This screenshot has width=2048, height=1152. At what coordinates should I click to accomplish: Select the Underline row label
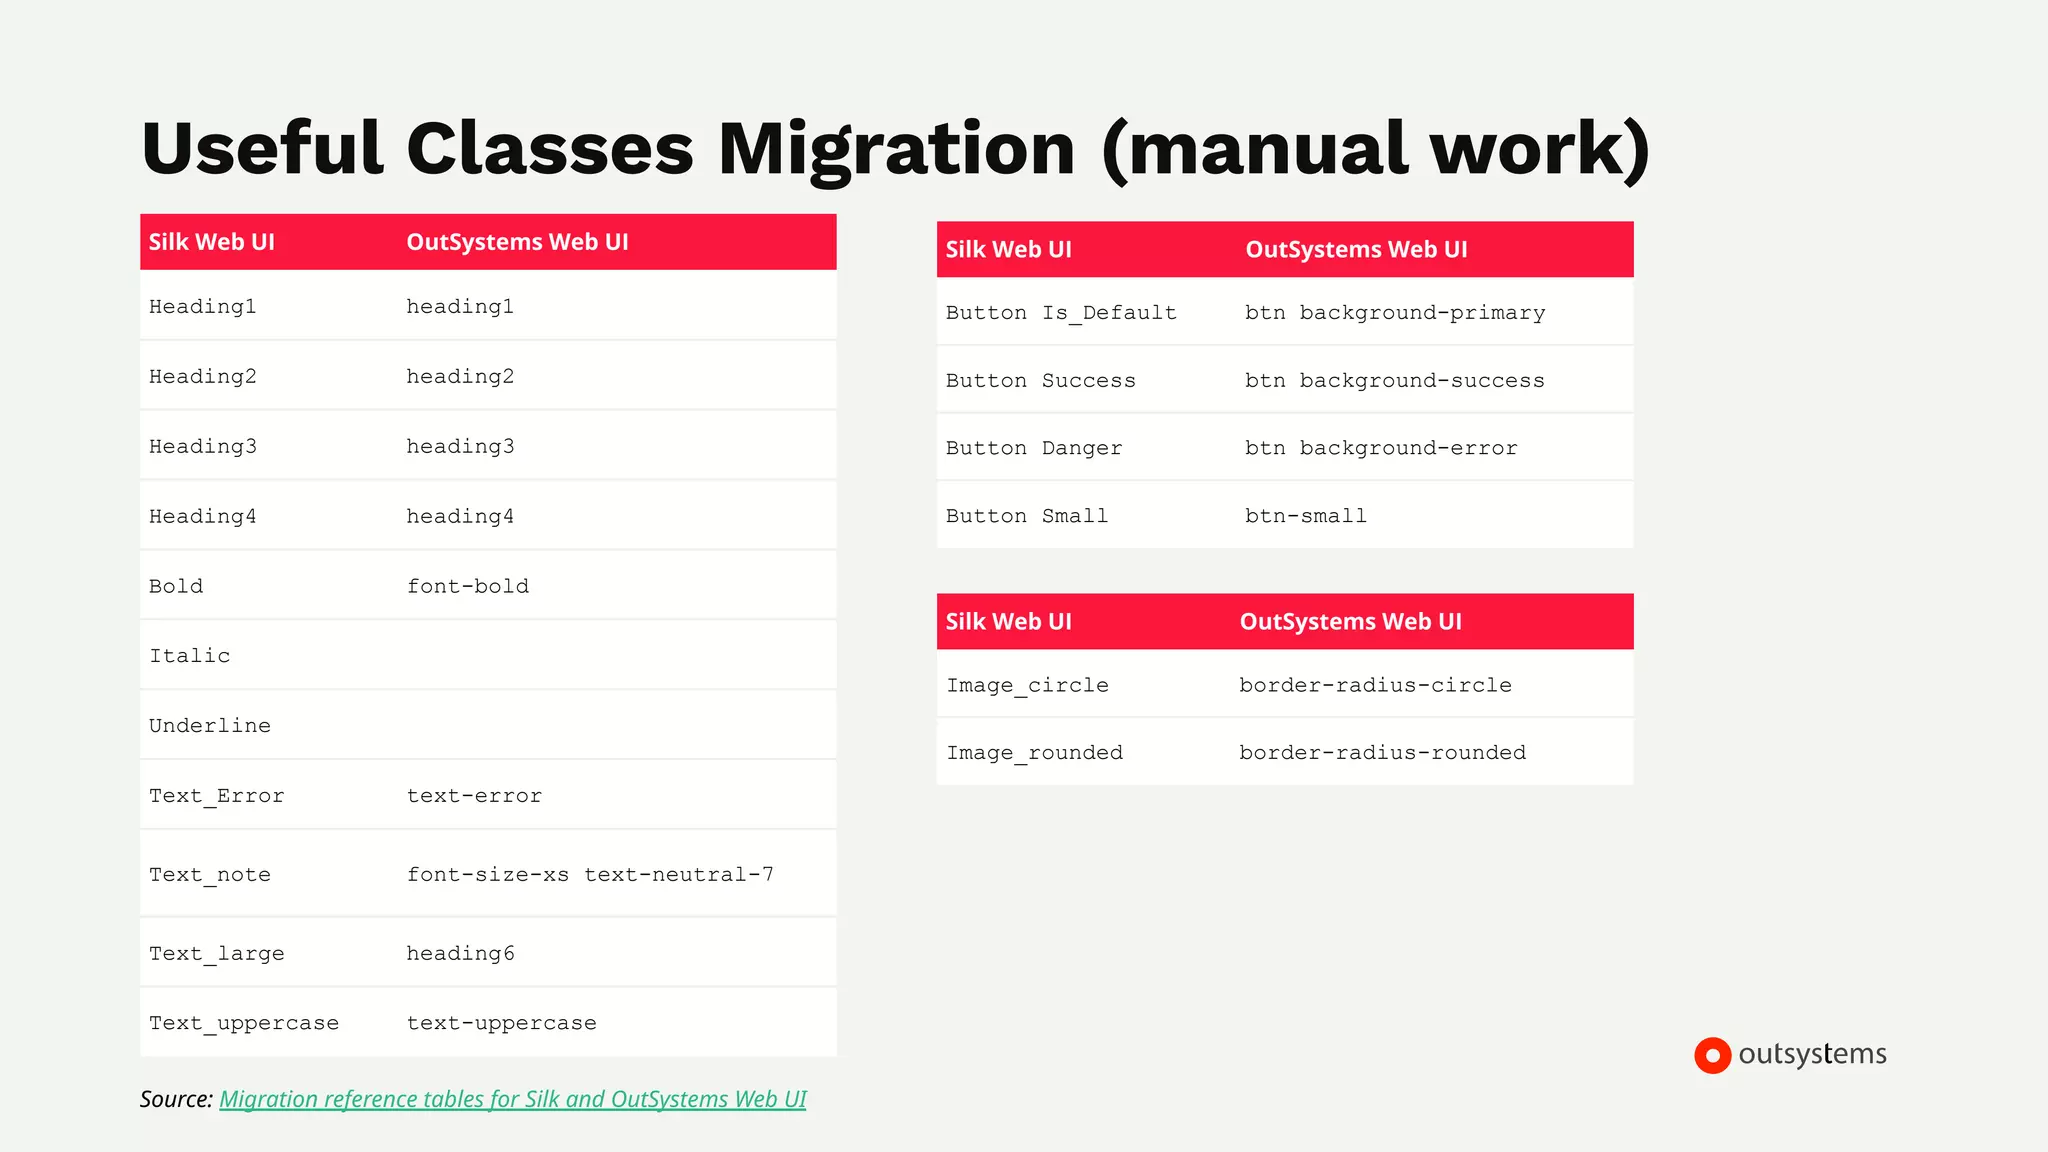click(x=210, y=726)
